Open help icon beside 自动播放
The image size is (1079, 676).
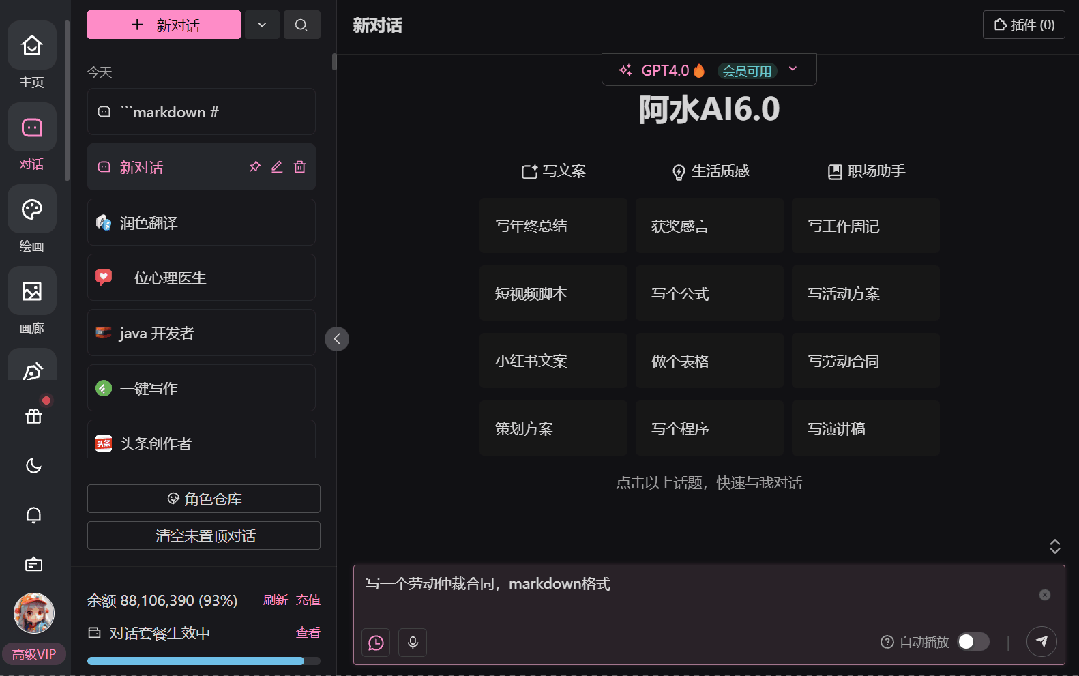(887, 642)
